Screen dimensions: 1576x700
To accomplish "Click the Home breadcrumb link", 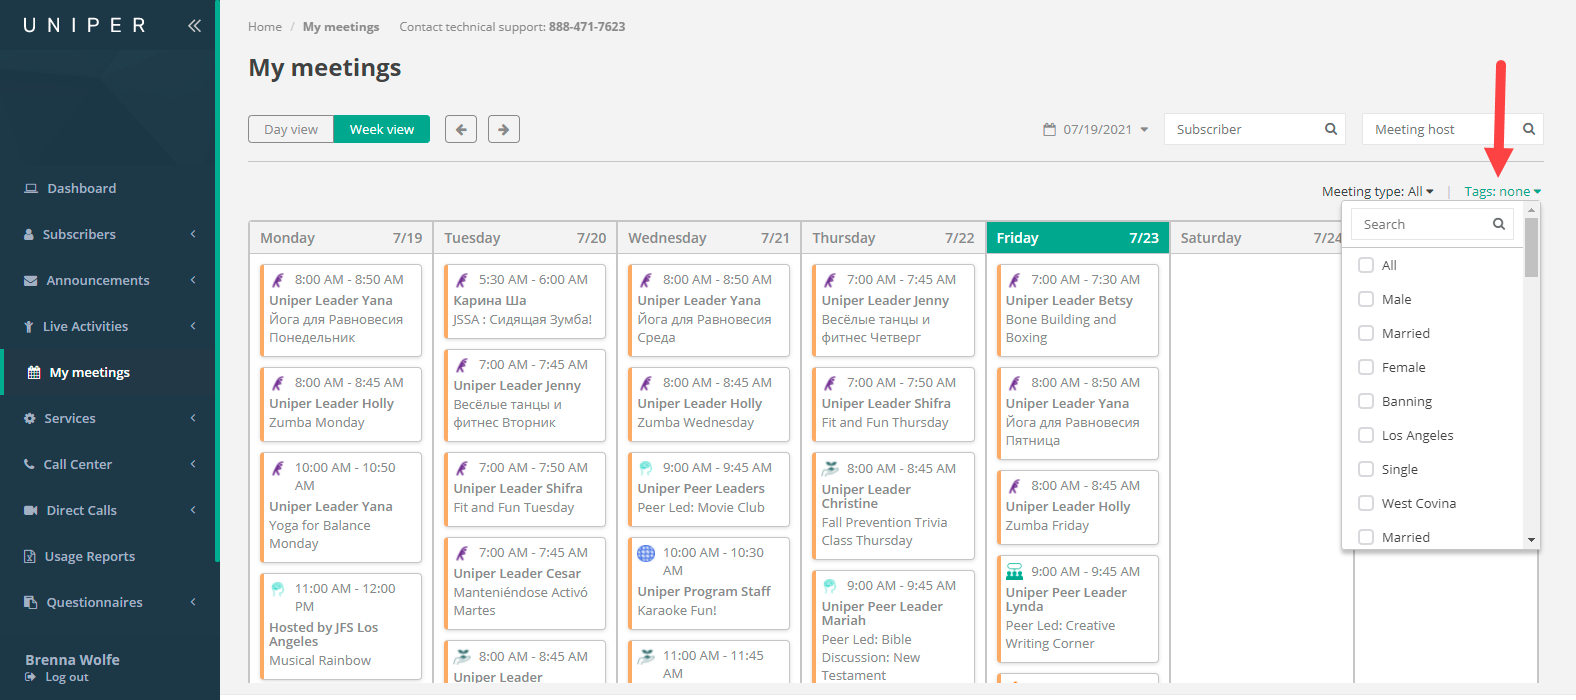I will (265, 27).
